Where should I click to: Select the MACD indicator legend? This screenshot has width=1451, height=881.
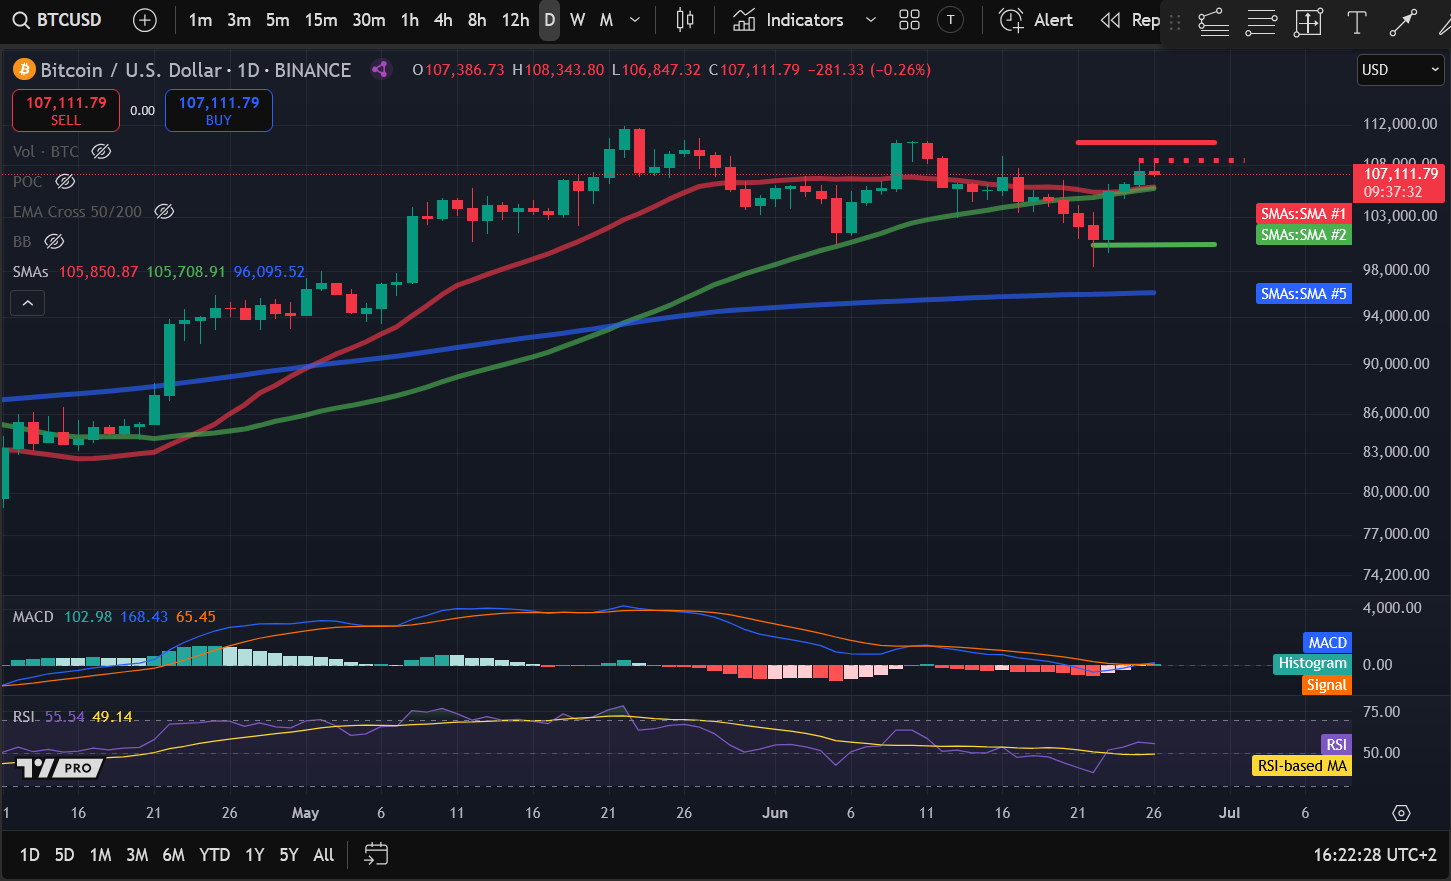(x=33, y=616)
